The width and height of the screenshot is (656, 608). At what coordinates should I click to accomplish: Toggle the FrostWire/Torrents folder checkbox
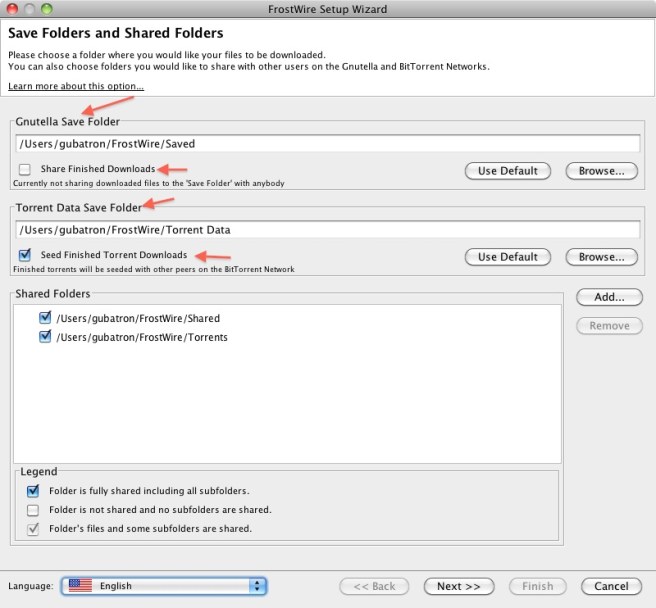point(45,337)
